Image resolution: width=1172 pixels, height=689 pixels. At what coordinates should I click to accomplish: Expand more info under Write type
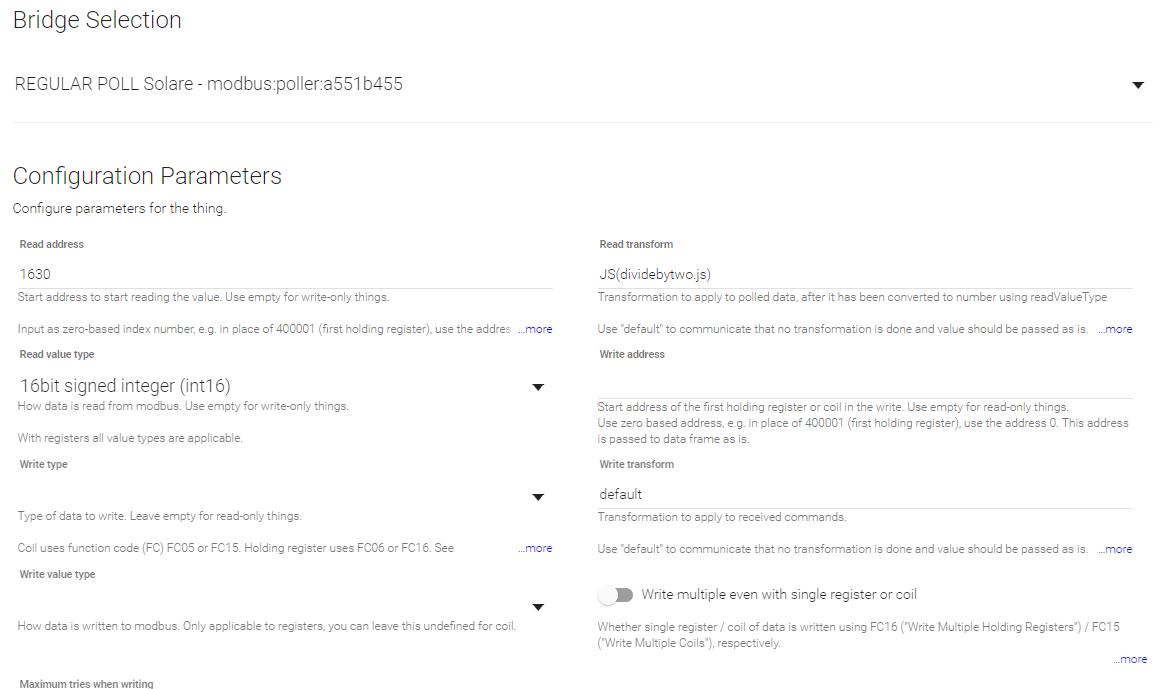coord(535,548)
